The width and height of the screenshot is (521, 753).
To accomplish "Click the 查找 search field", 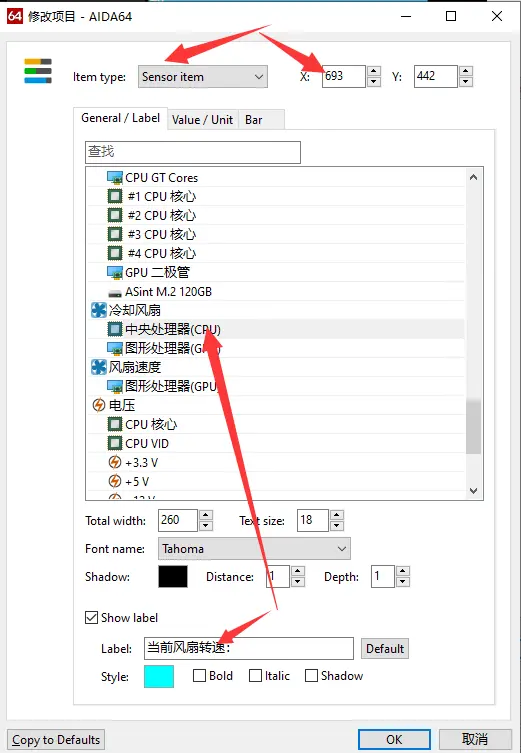I will pos(193,152).
